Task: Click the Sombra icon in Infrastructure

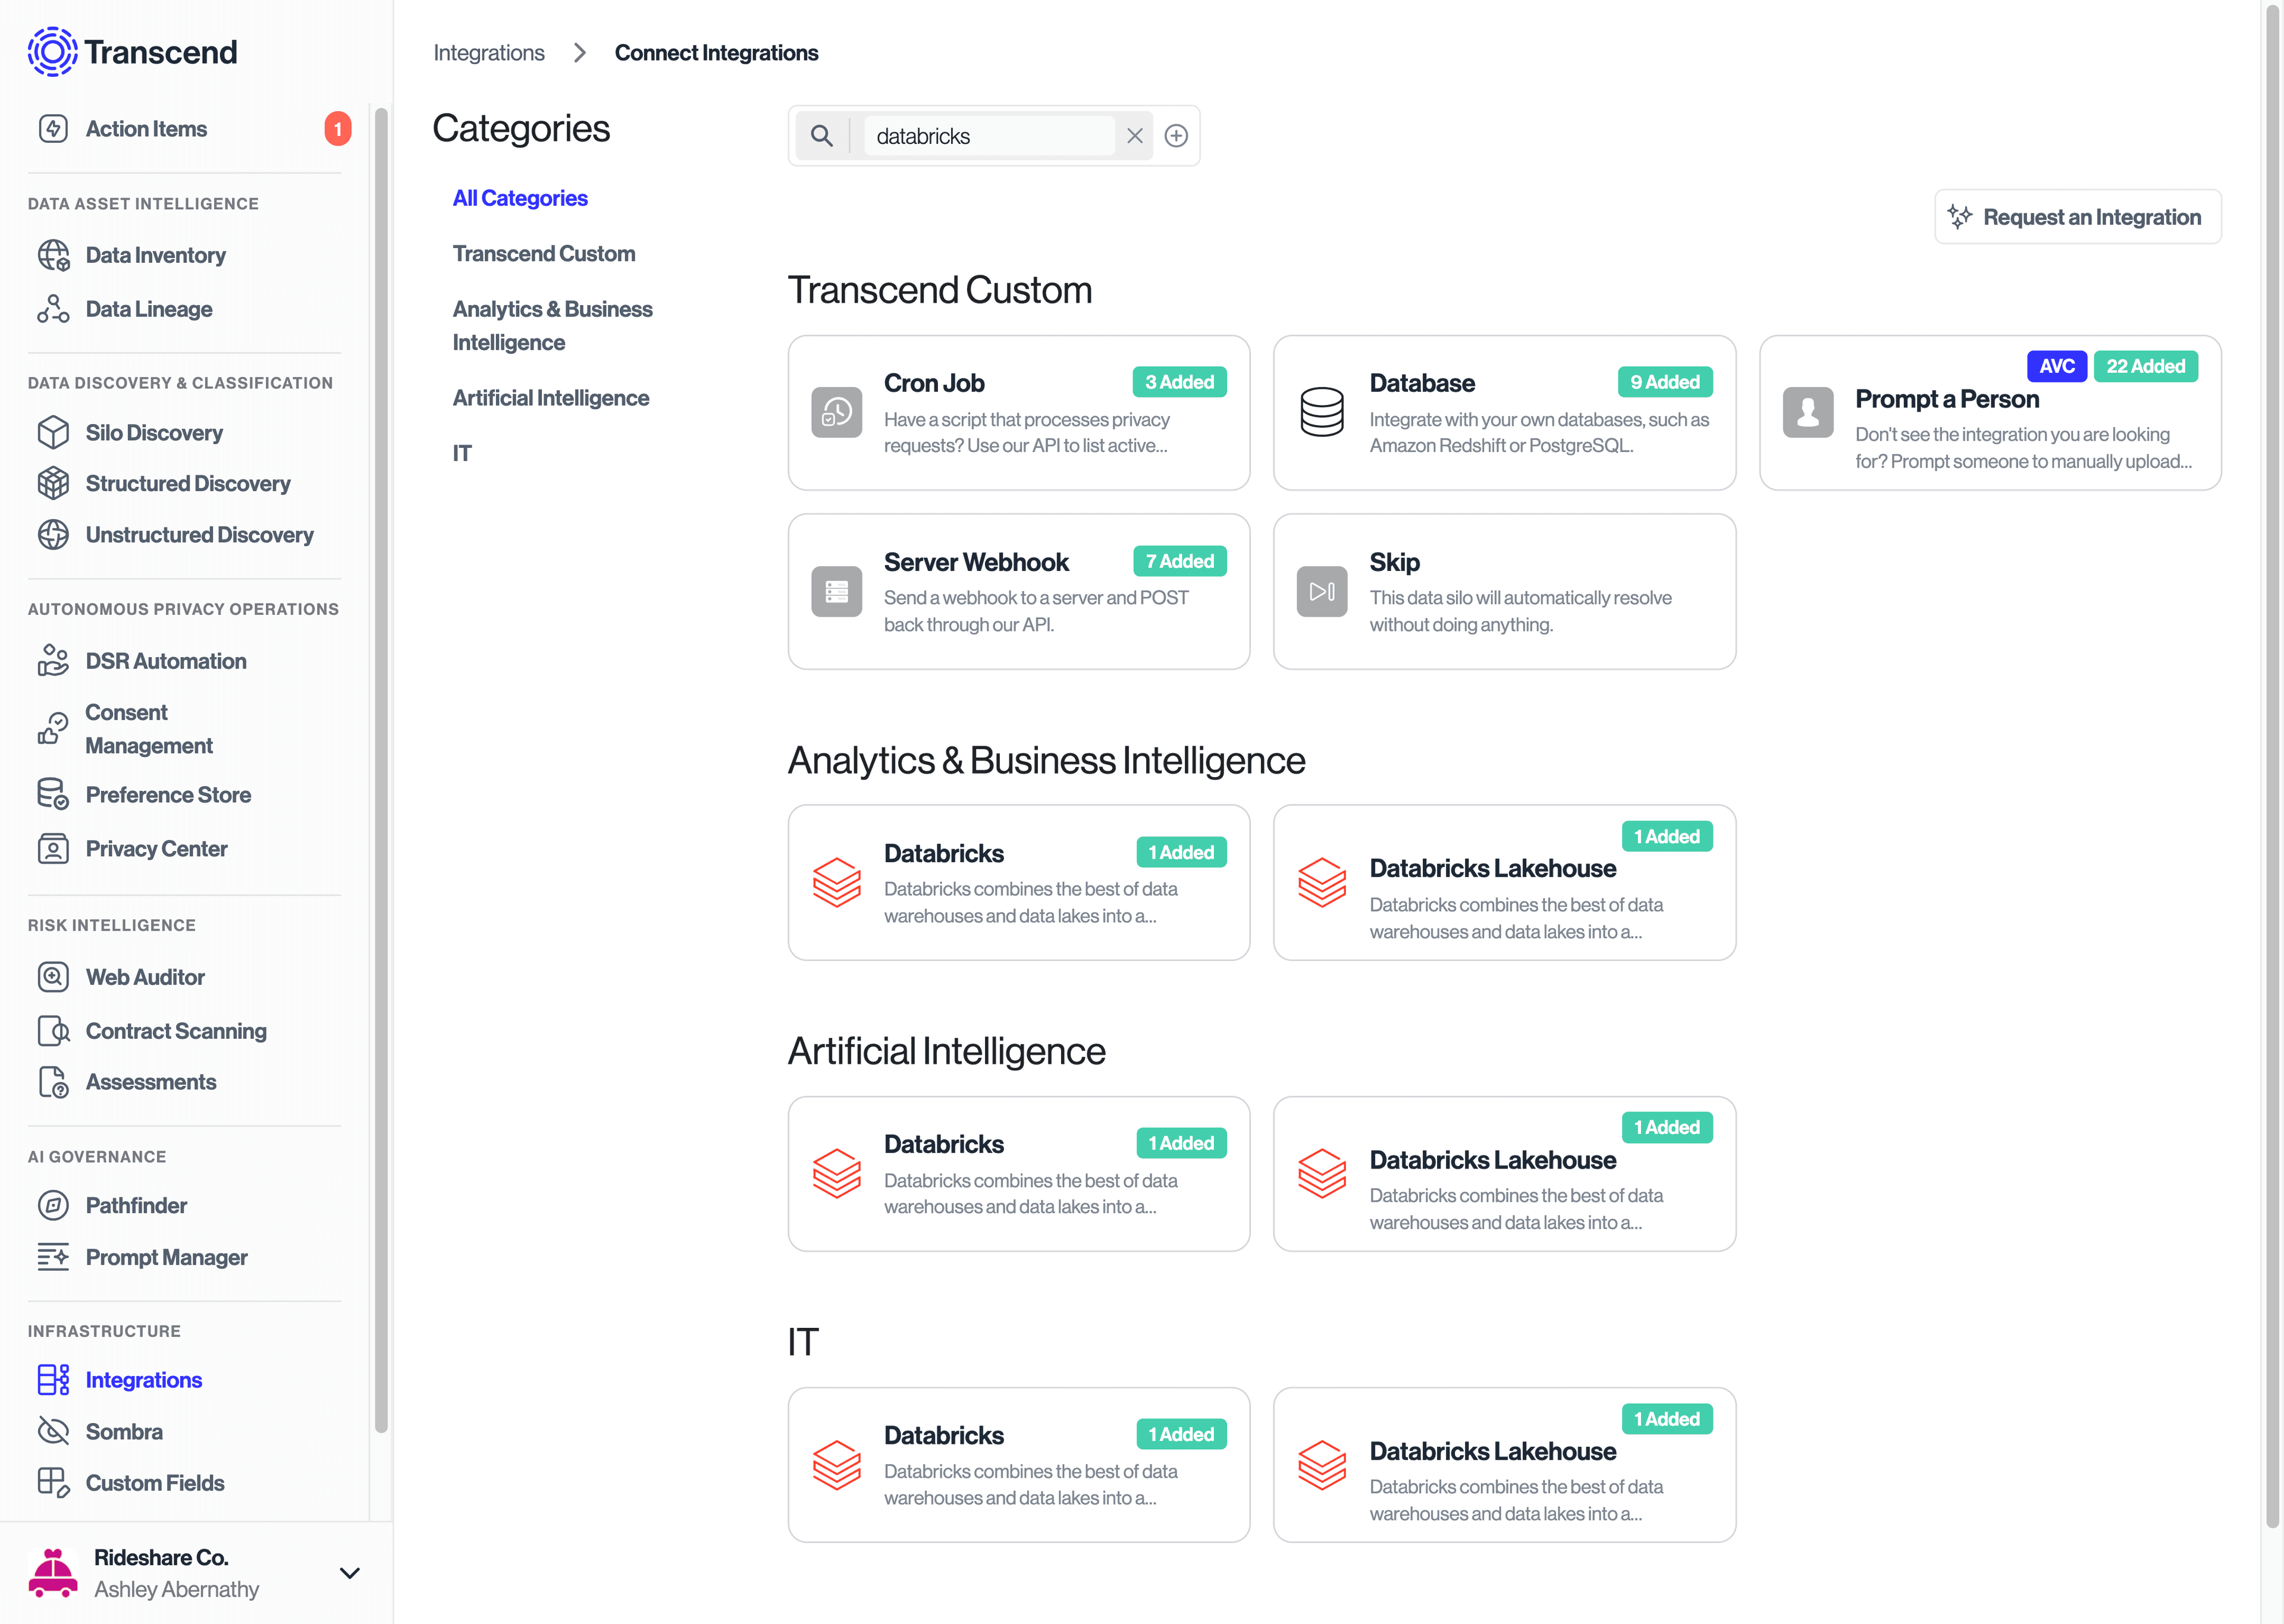Action: click(x=54, y=1431)
